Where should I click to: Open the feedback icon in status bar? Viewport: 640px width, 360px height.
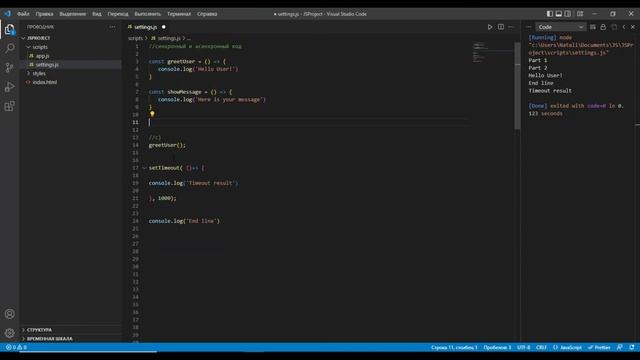coord(620,347)
